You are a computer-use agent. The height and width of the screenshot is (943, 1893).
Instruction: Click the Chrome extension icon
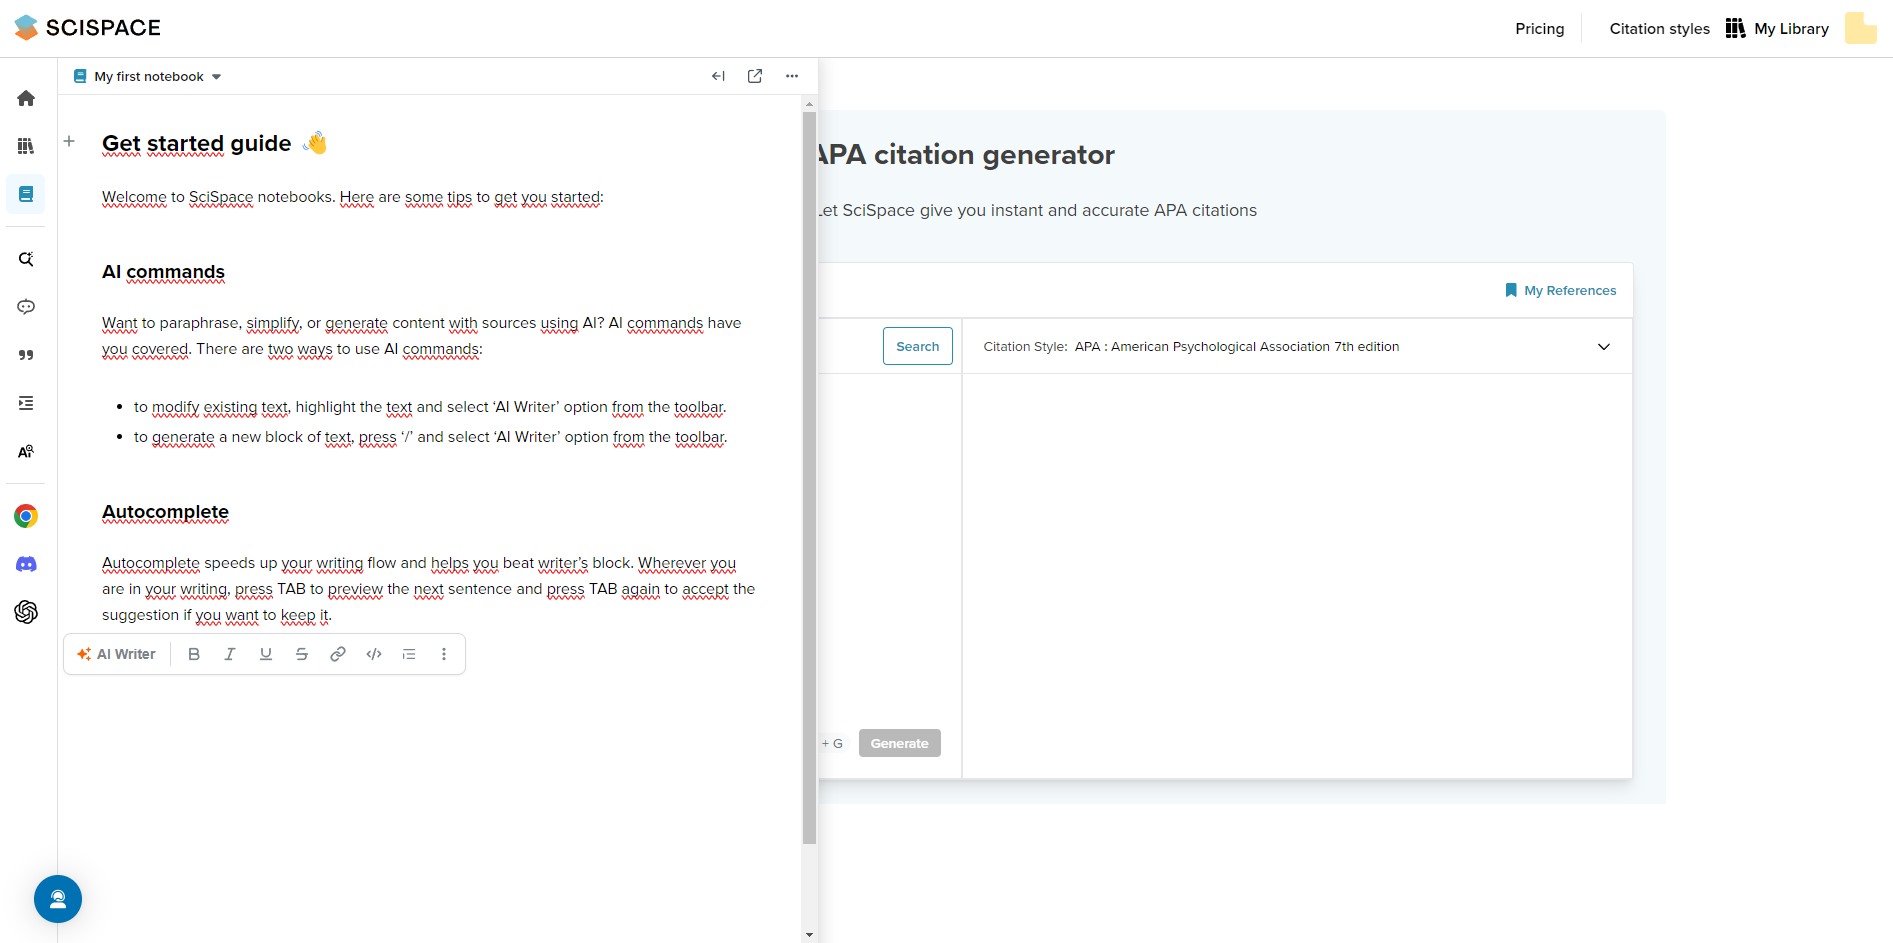26,516
